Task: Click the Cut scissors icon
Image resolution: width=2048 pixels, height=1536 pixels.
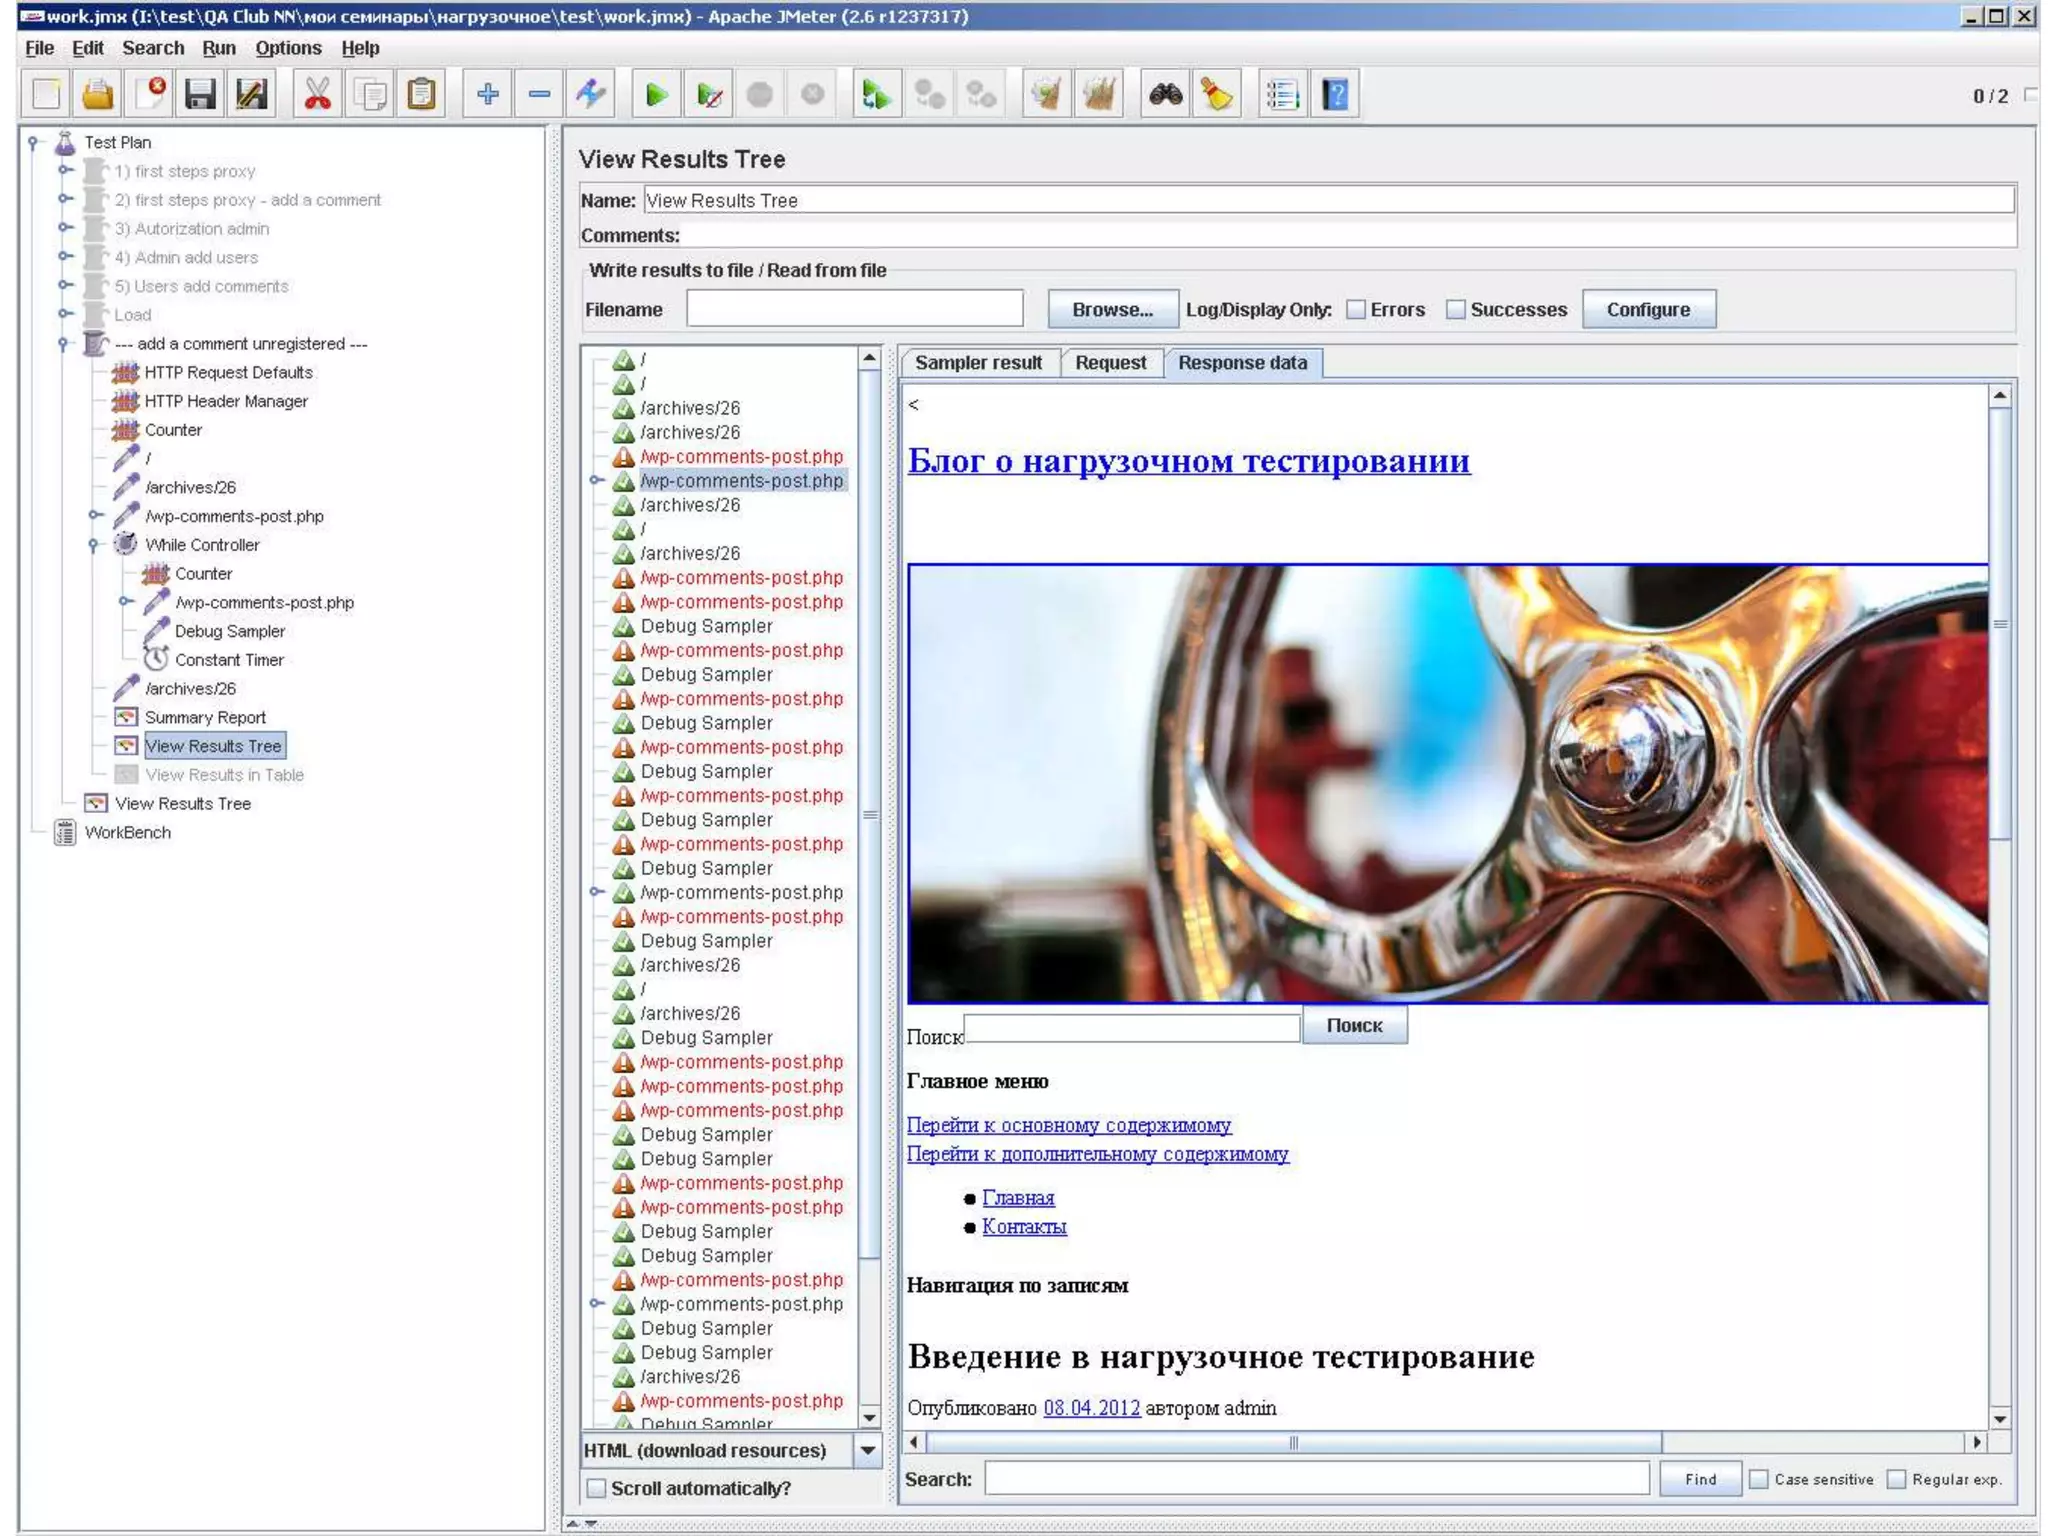Action: coord(318,95)
